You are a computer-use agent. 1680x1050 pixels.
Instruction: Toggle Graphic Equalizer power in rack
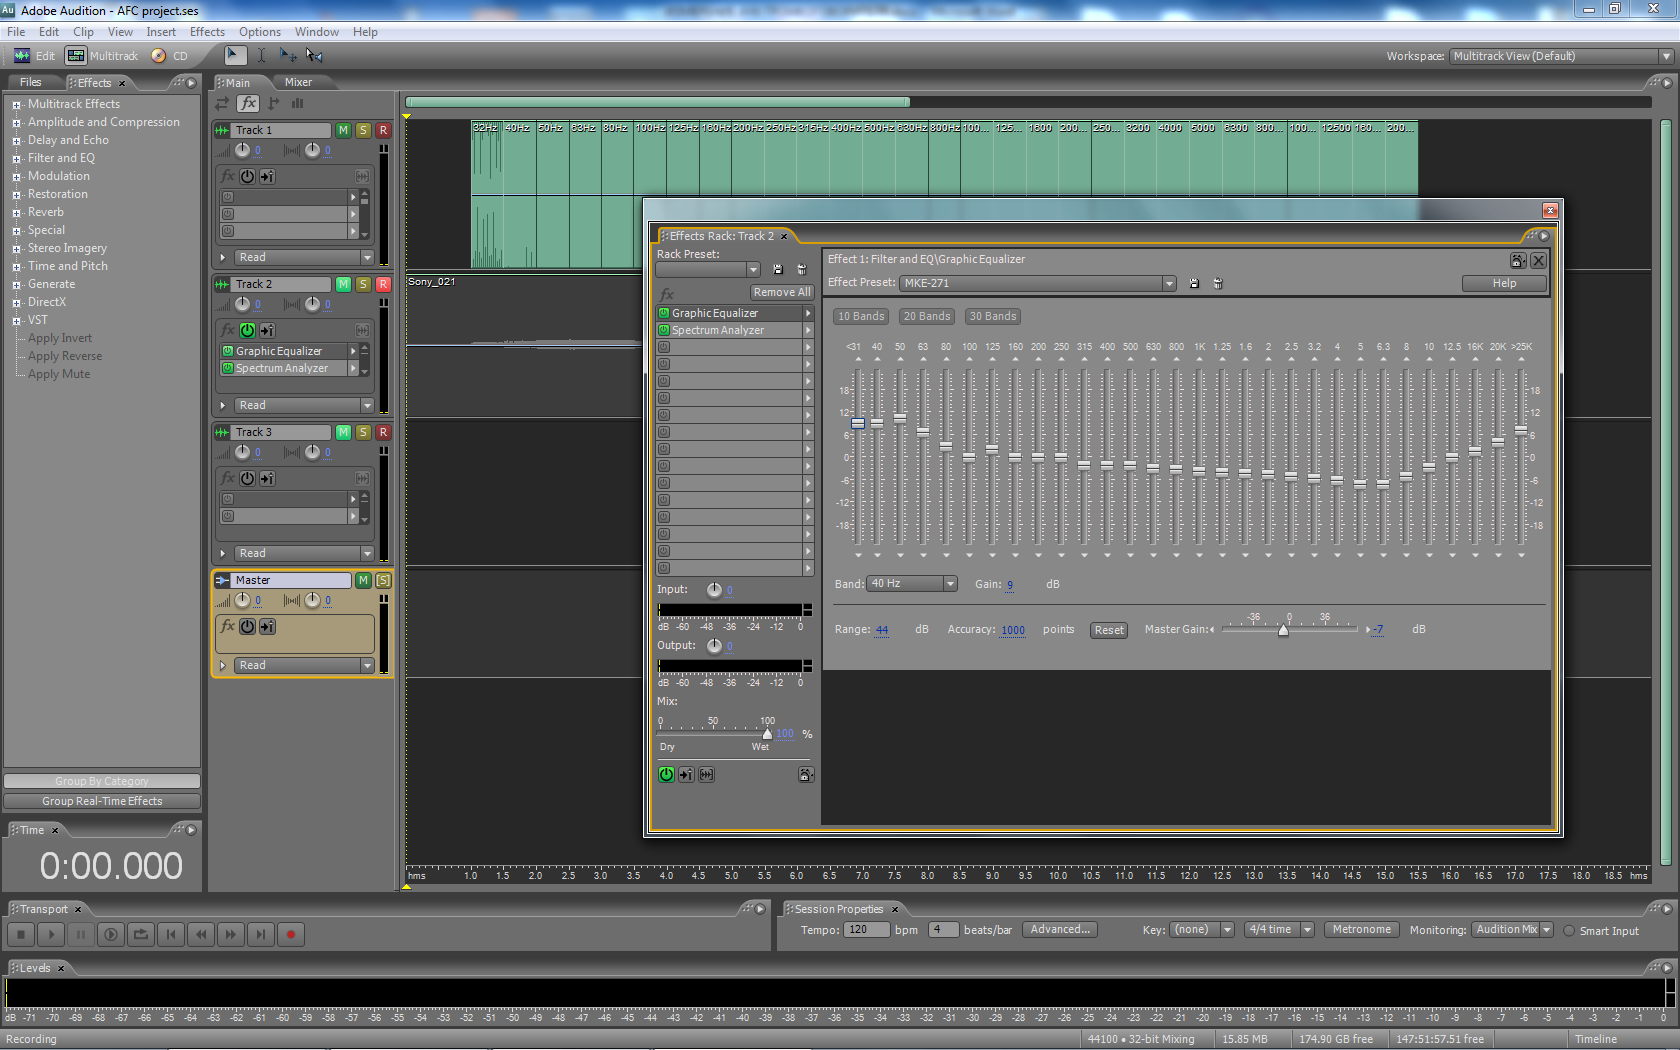point(664,313)
